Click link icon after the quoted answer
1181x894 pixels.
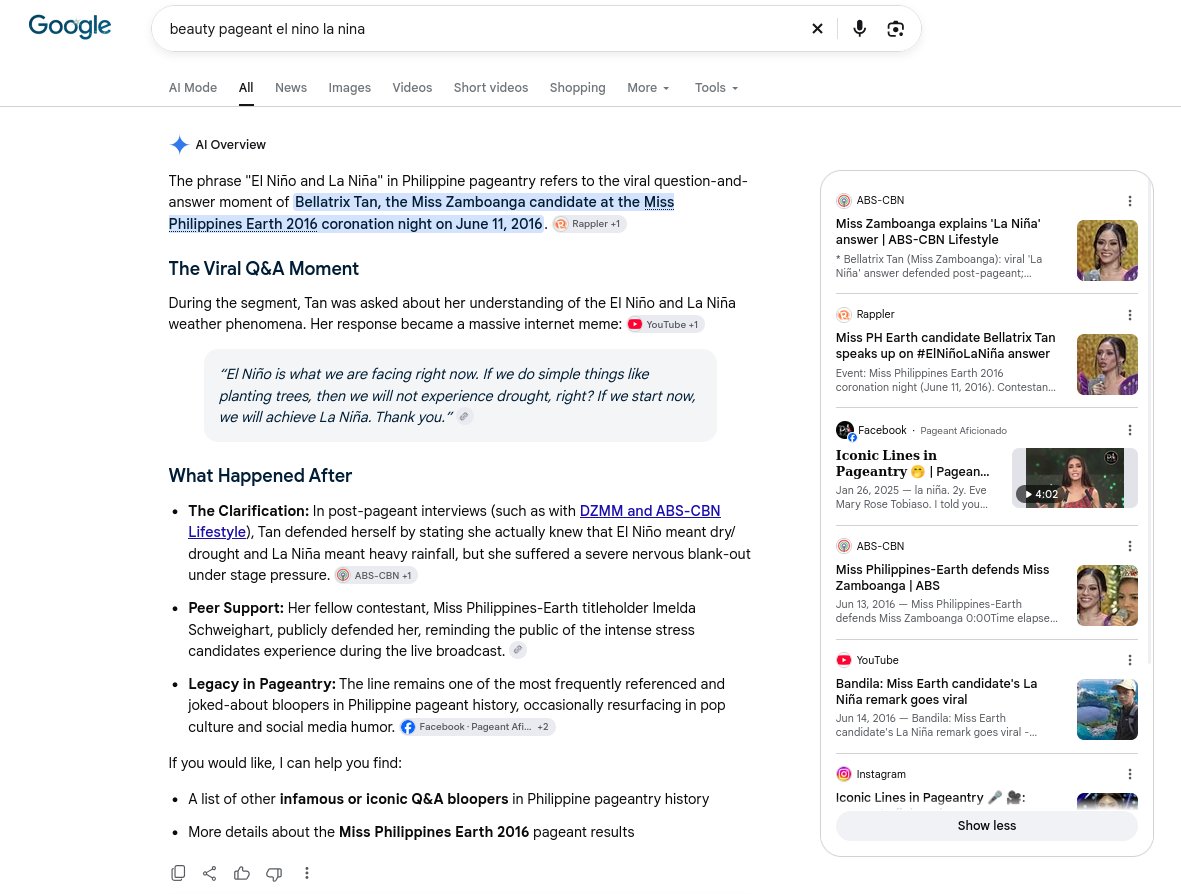point(465,416)
